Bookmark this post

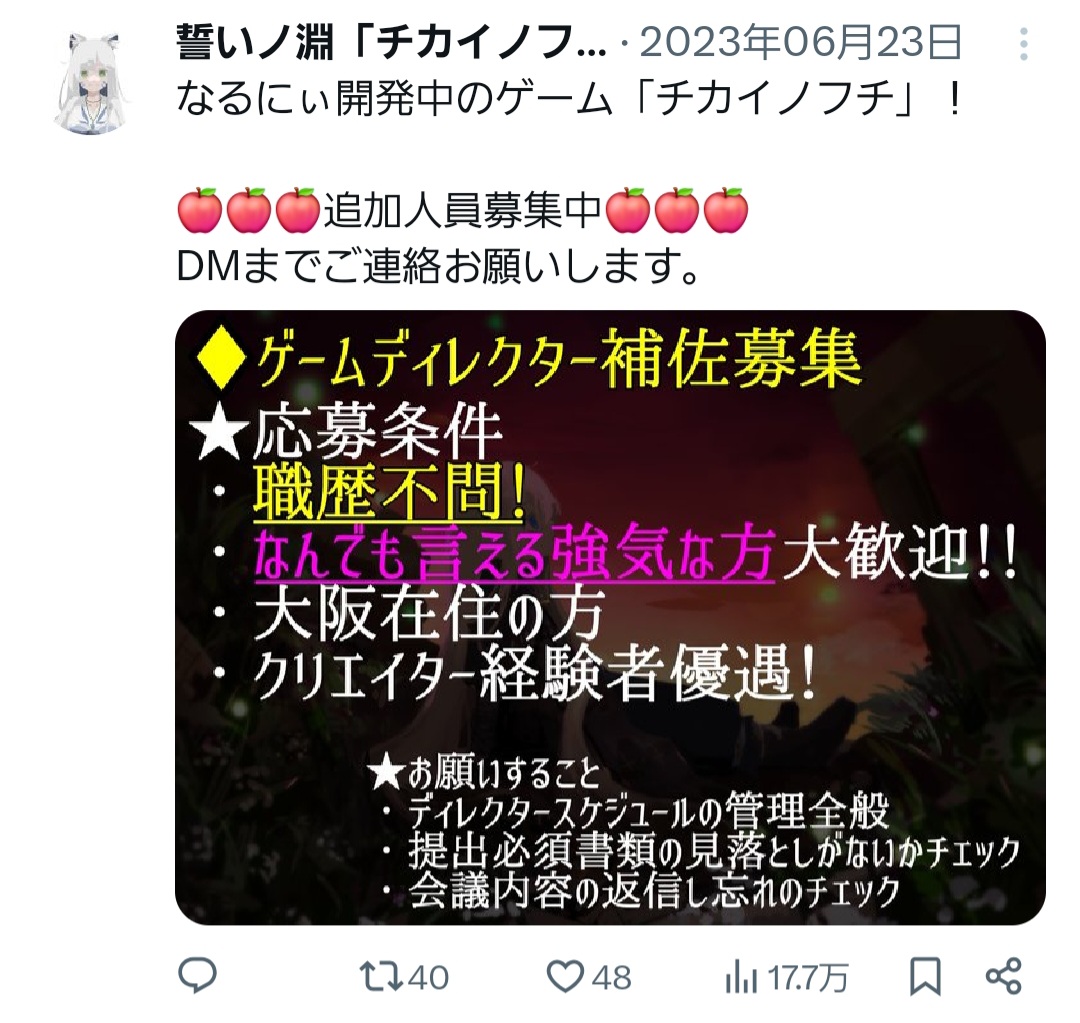[925, 976]
